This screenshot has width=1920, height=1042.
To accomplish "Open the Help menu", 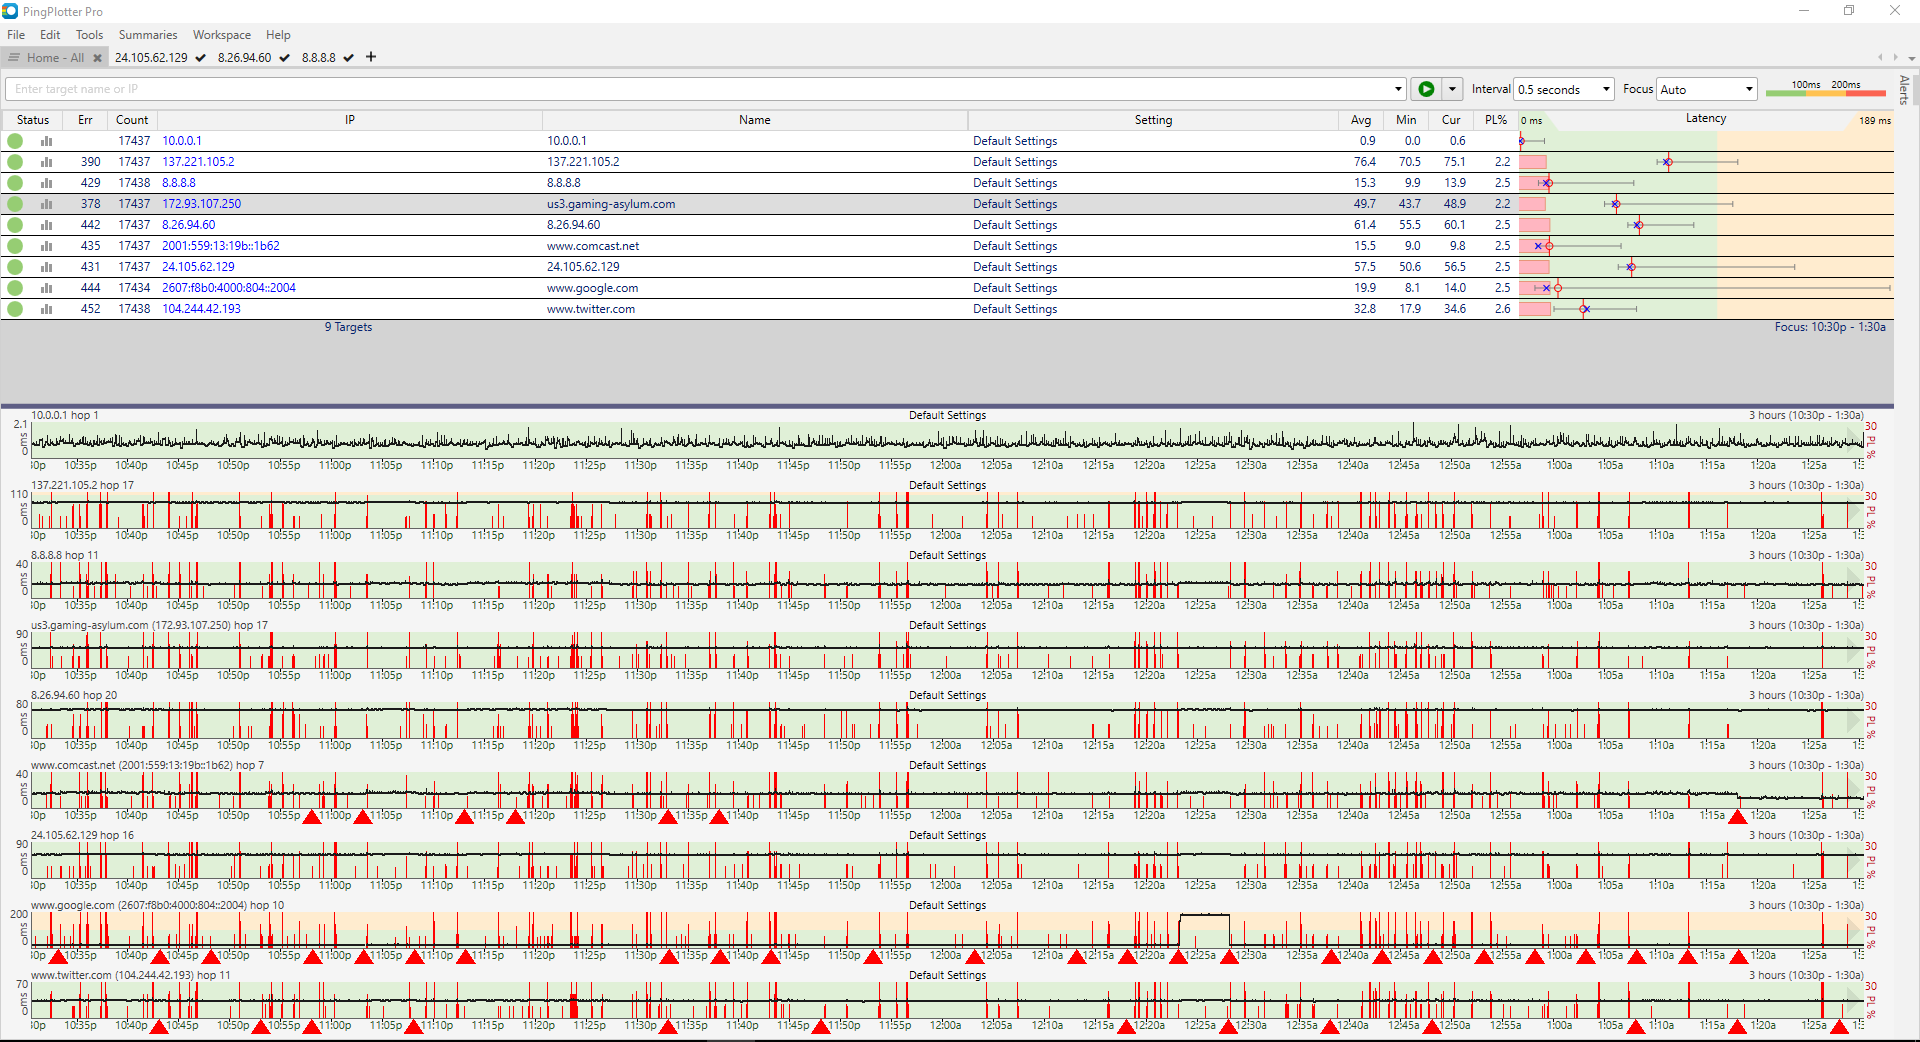I will 278,35.
